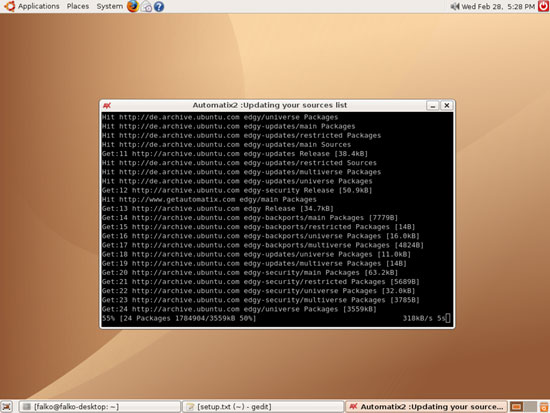Click the Automatix2 window title bar
This screenshot has height=413, width=550.
269,105
